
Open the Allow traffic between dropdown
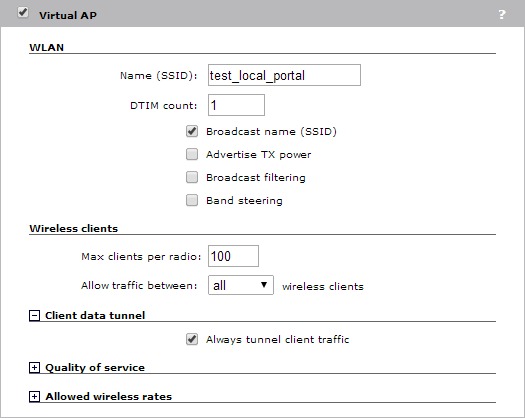[241, 285]
